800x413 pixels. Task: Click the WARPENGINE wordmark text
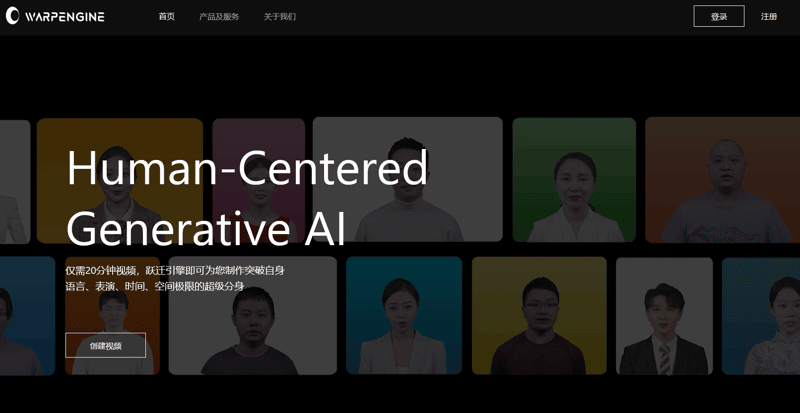(65, 17)
